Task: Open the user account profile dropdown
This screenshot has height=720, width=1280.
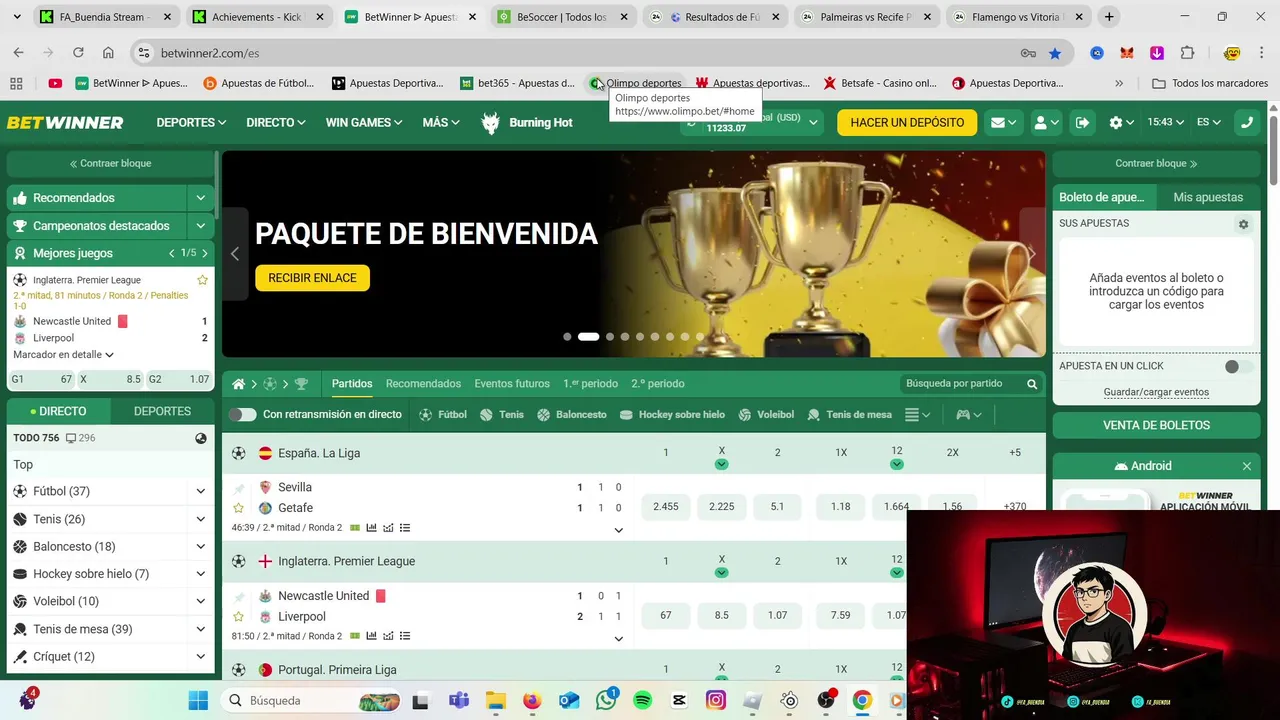Action: [1046, 122]
